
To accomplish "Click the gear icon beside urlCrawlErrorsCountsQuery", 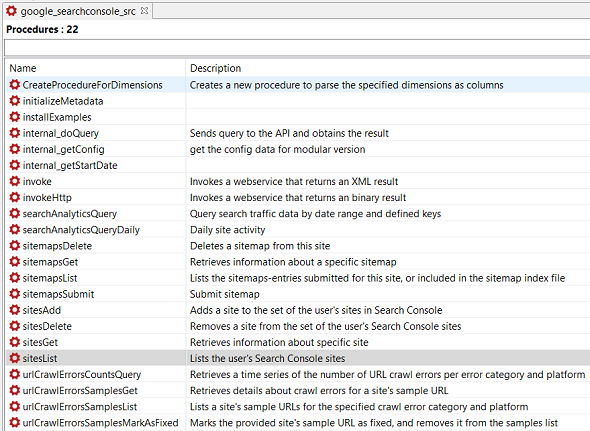I will click(x=14, y=374).
